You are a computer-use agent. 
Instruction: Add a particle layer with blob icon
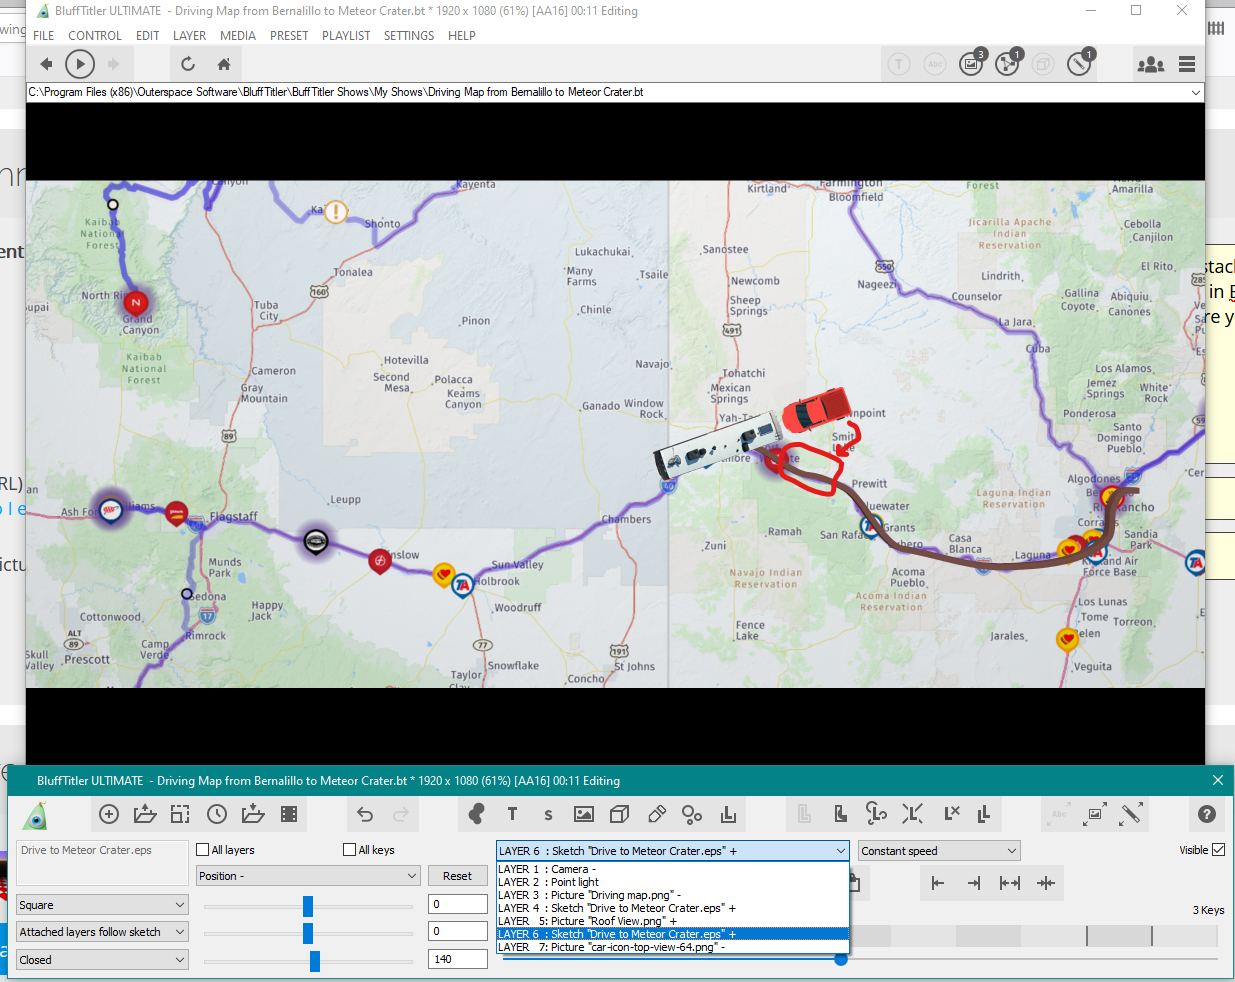(477, 814)
